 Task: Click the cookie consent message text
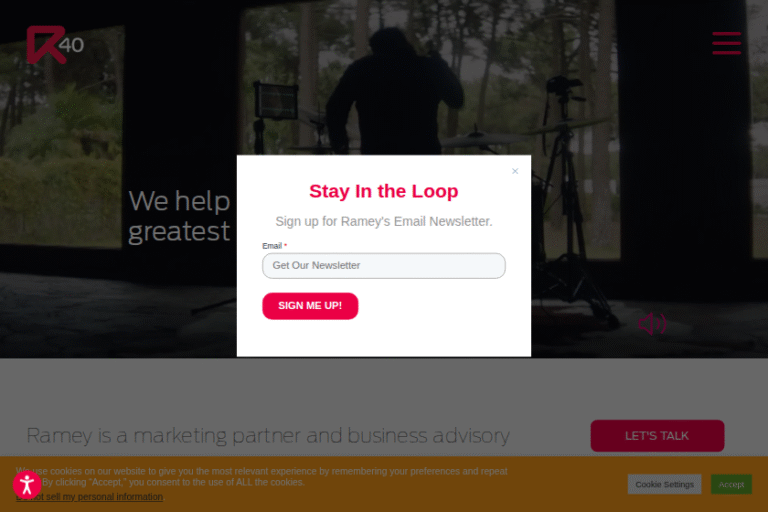click(x=262, y=477)
